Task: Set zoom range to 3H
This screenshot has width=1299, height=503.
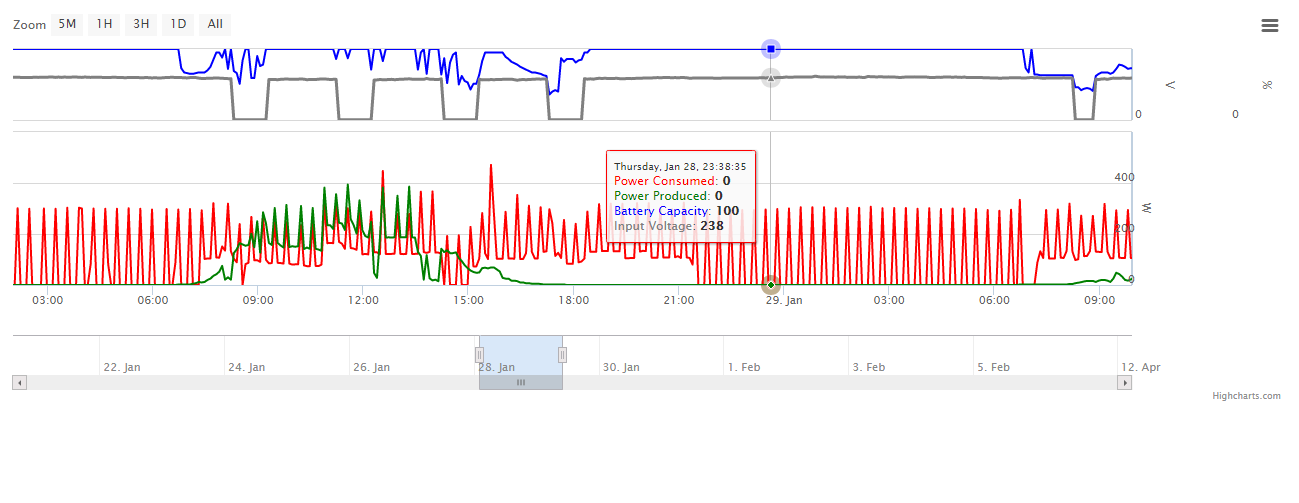Action: (141, 24)
